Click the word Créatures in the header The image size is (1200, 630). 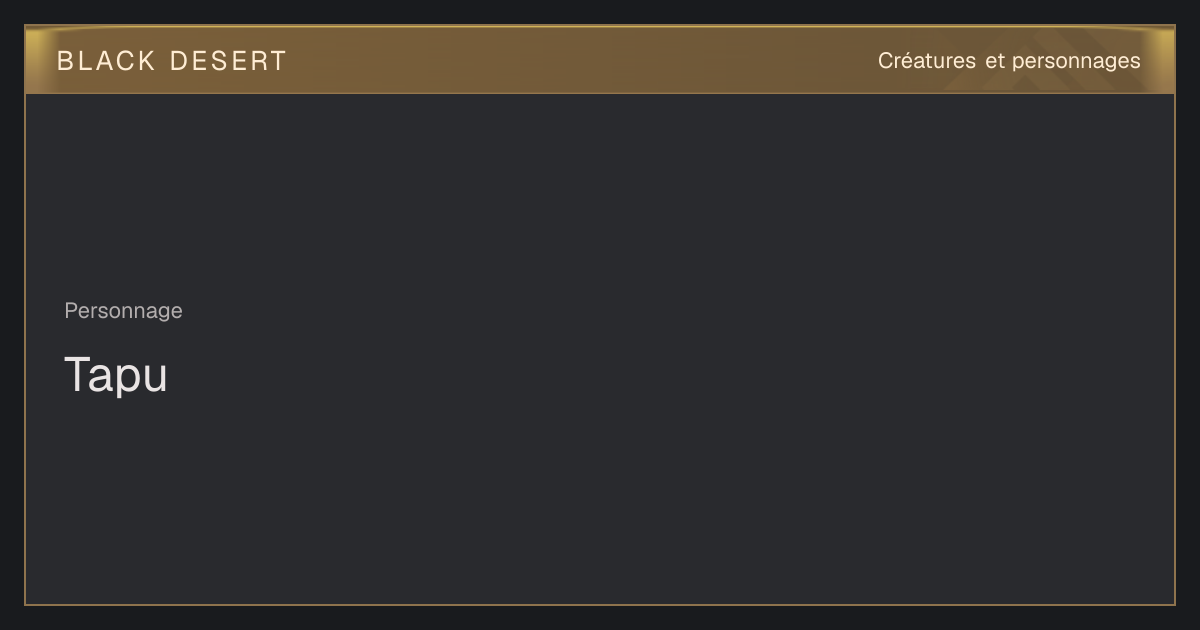pyautogui.click(x=927, y=61)
